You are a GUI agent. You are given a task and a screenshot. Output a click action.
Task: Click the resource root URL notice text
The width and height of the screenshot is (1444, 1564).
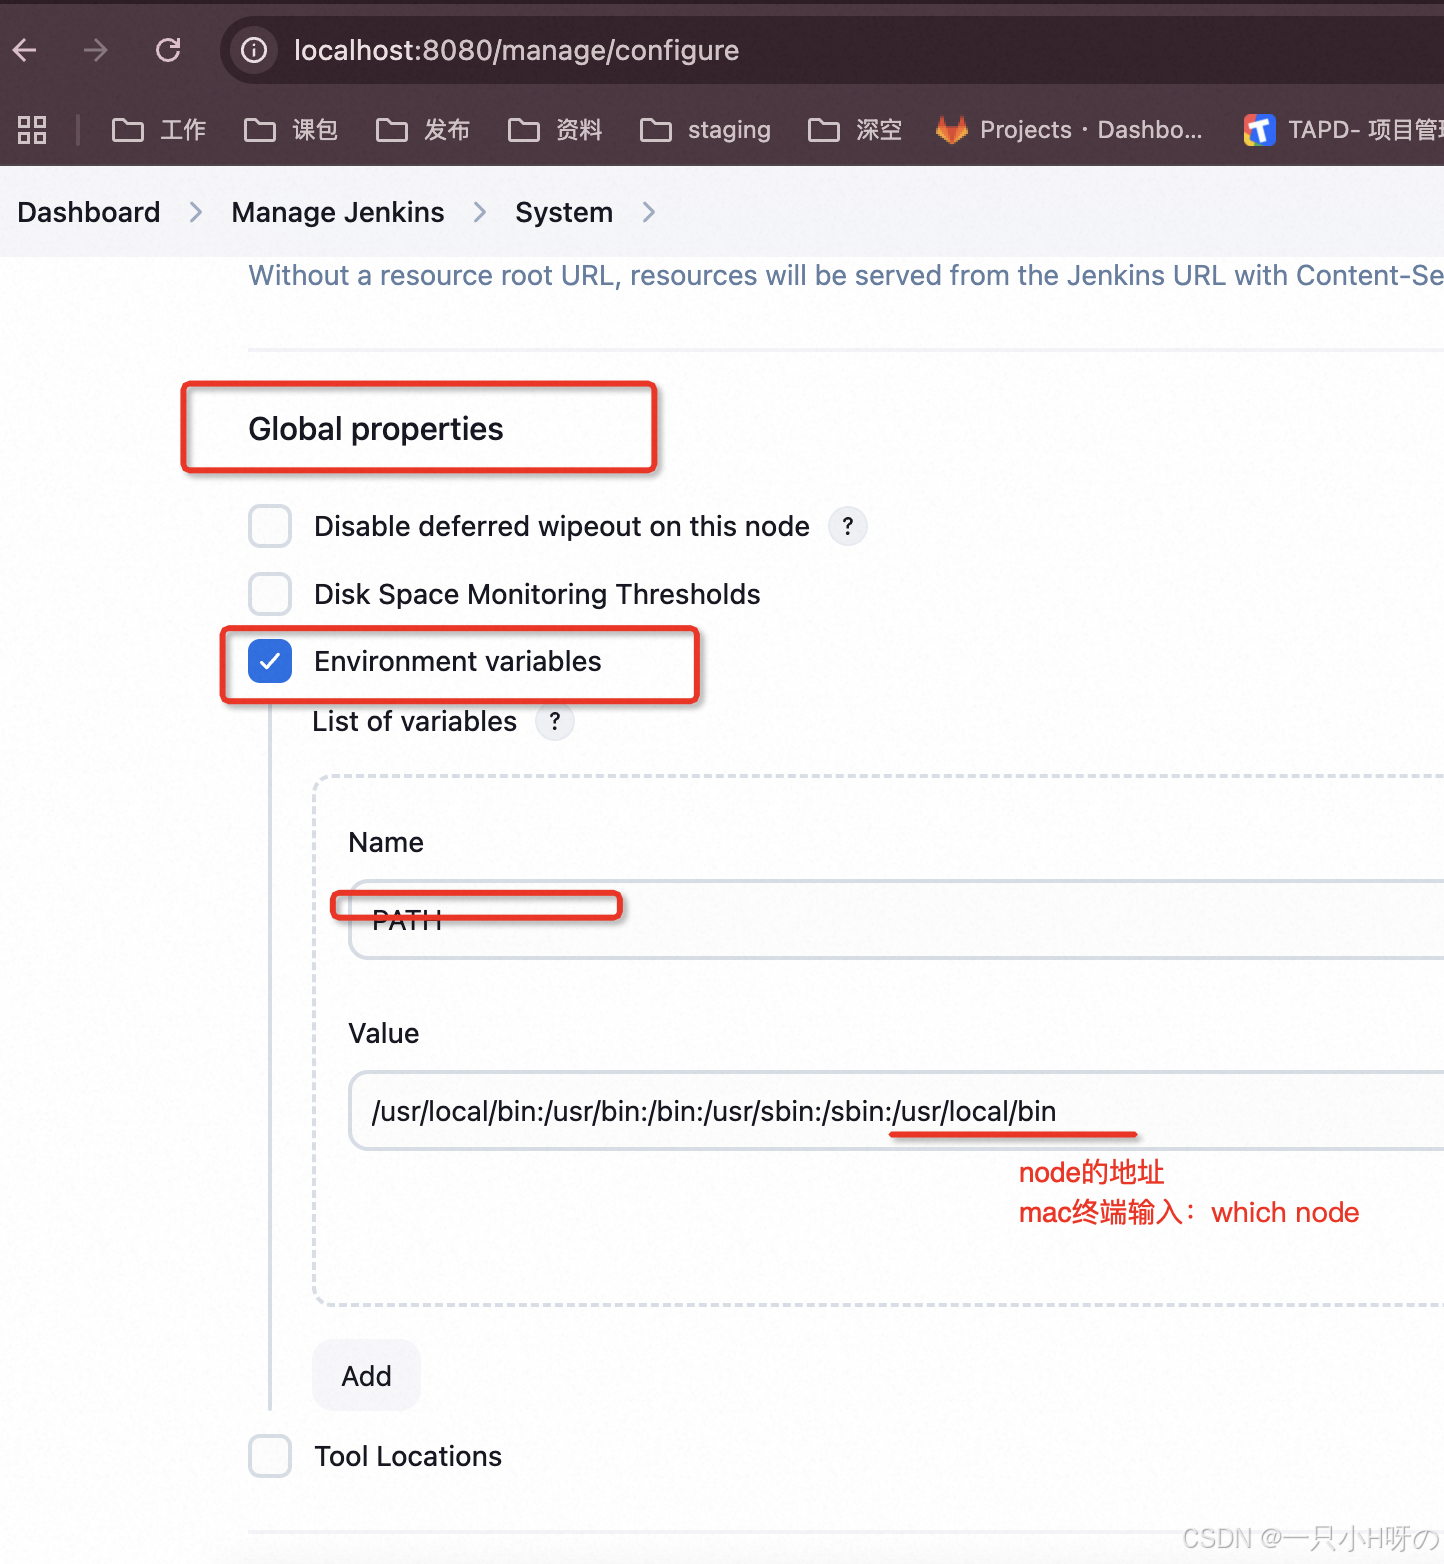(846, 275)
